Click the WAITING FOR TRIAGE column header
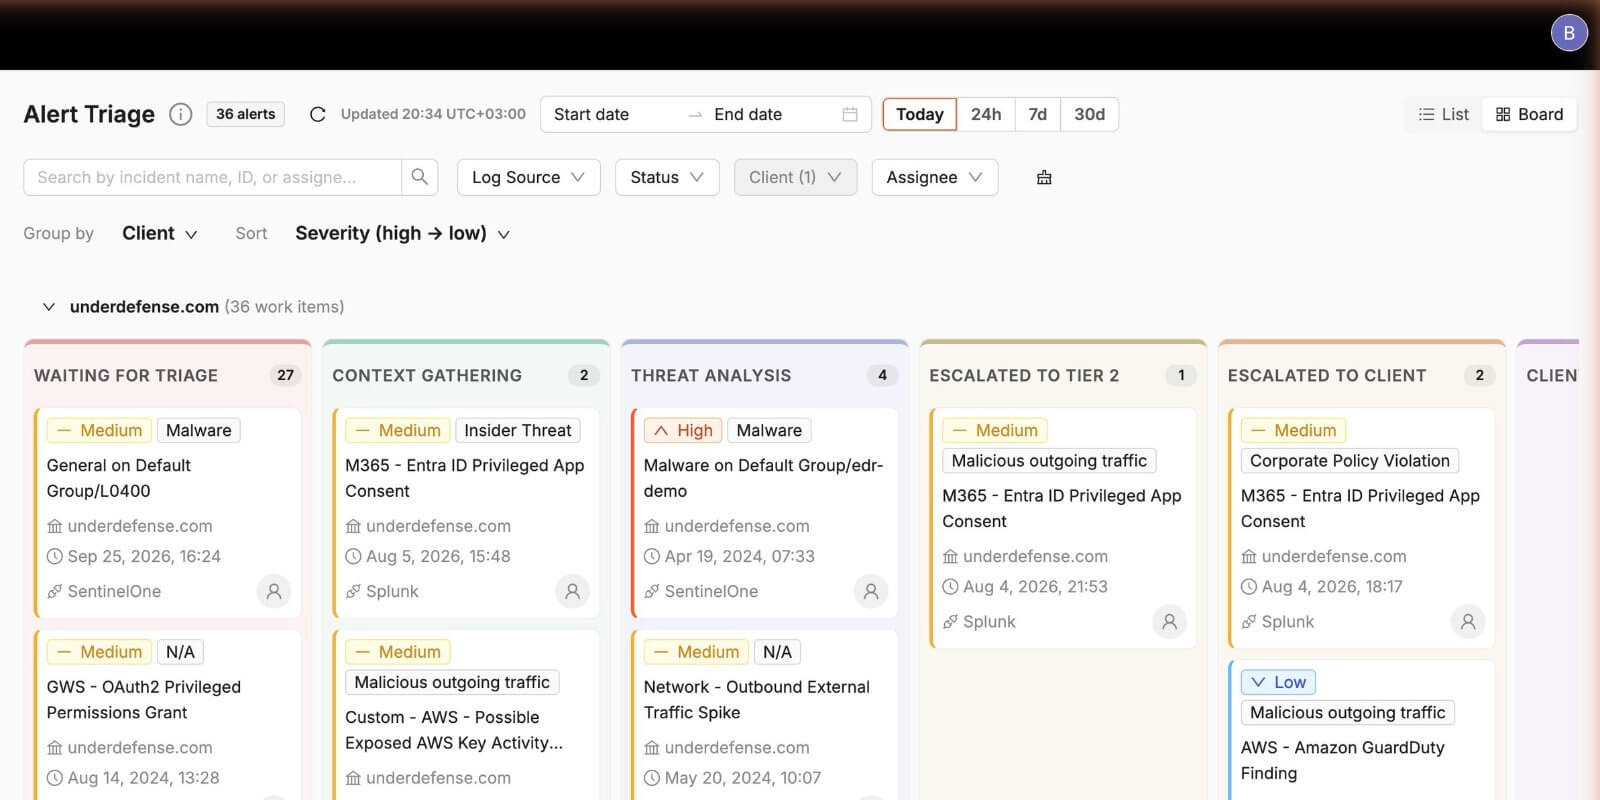Image resolution: width=1600 pixels, height=800 pixels. [126, 375]
